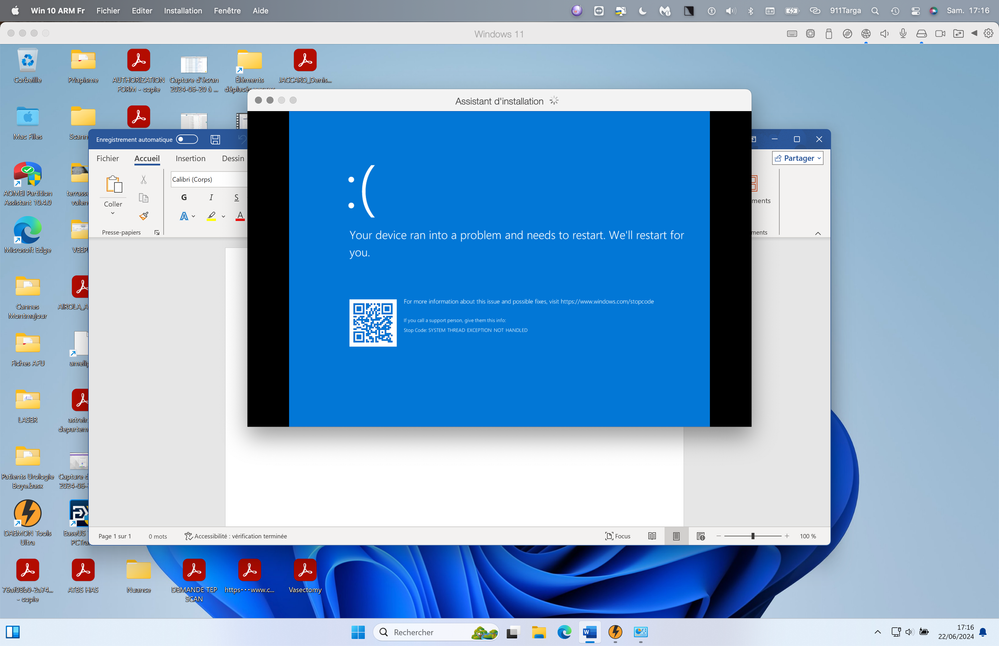Select the DEMANDE TEP SCAN PDF icon
This screenshot has width=999, height=646.
pos(194,580)
